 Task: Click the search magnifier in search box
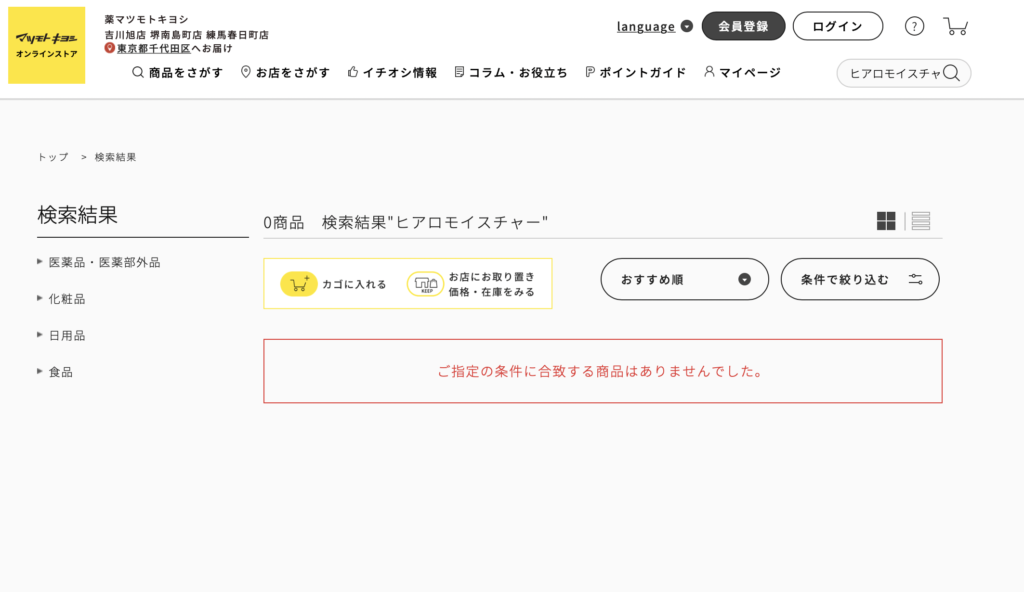952,73
